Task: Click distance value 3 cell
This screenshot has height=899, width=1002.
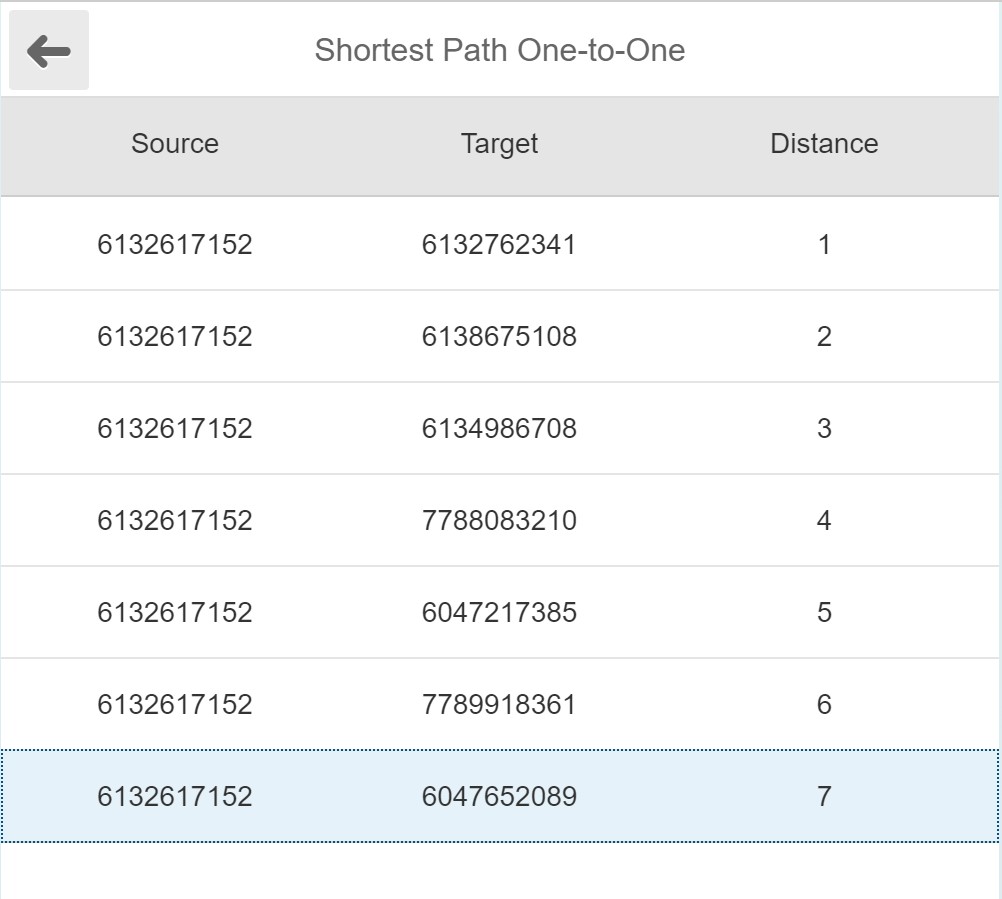Action: (824, 429)
